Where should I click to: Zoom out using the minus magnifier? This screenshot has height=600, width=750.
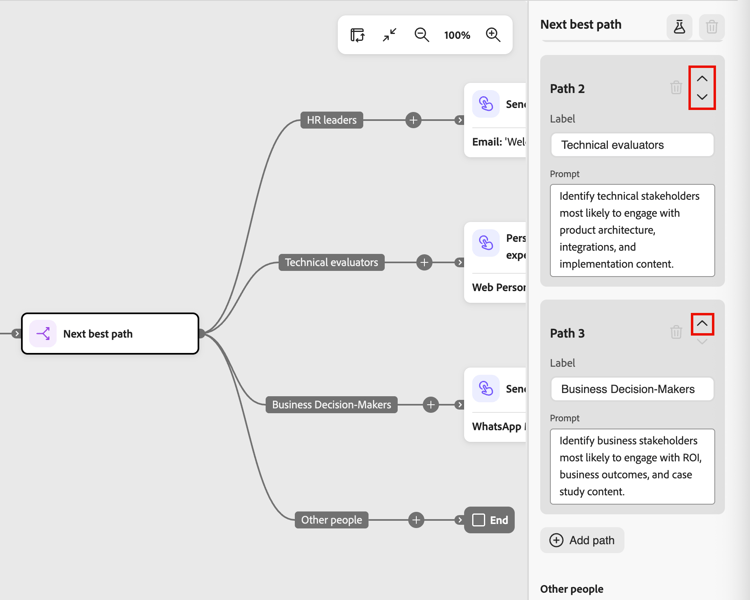[x=421, y=35]
